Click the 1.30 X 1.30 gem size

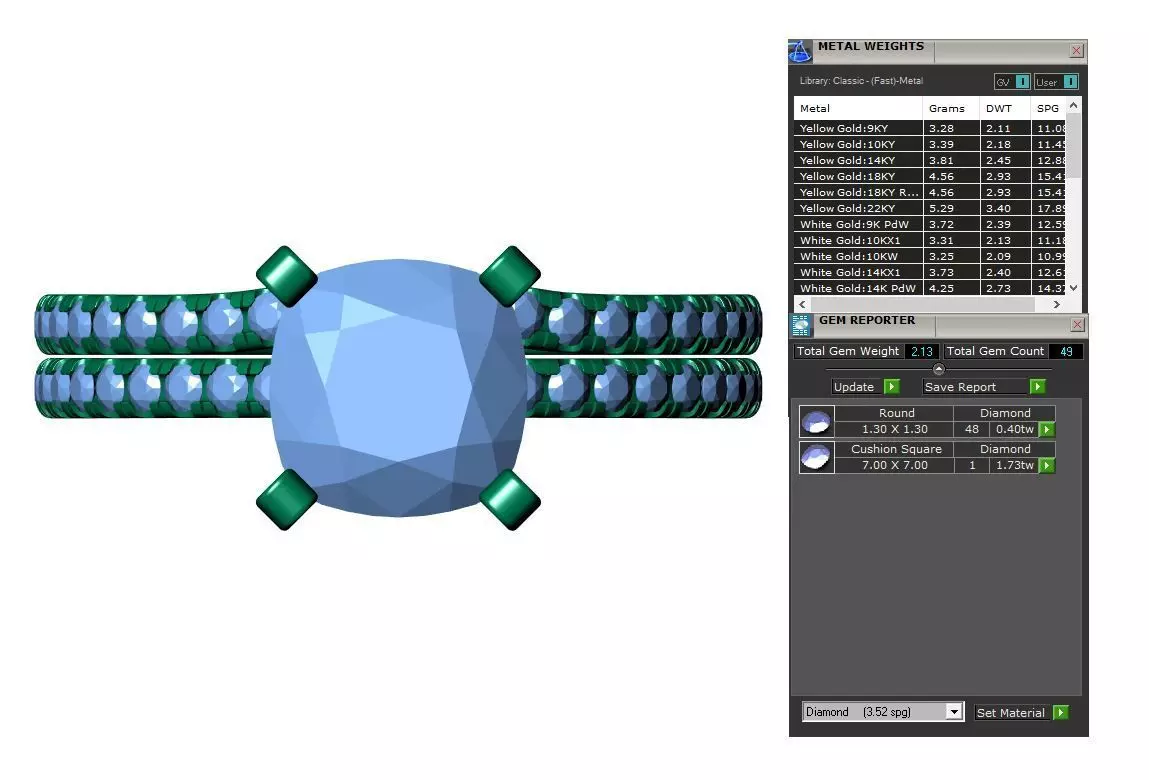[895, 430]
